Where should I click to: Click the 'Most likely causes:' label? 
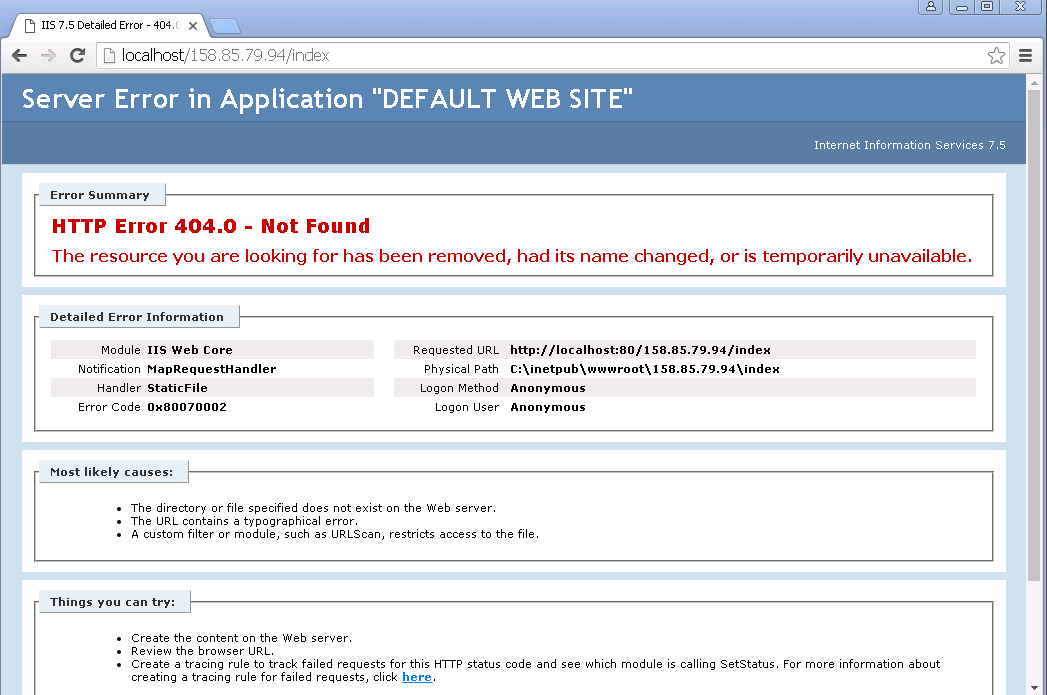click(x=112, y=472)
